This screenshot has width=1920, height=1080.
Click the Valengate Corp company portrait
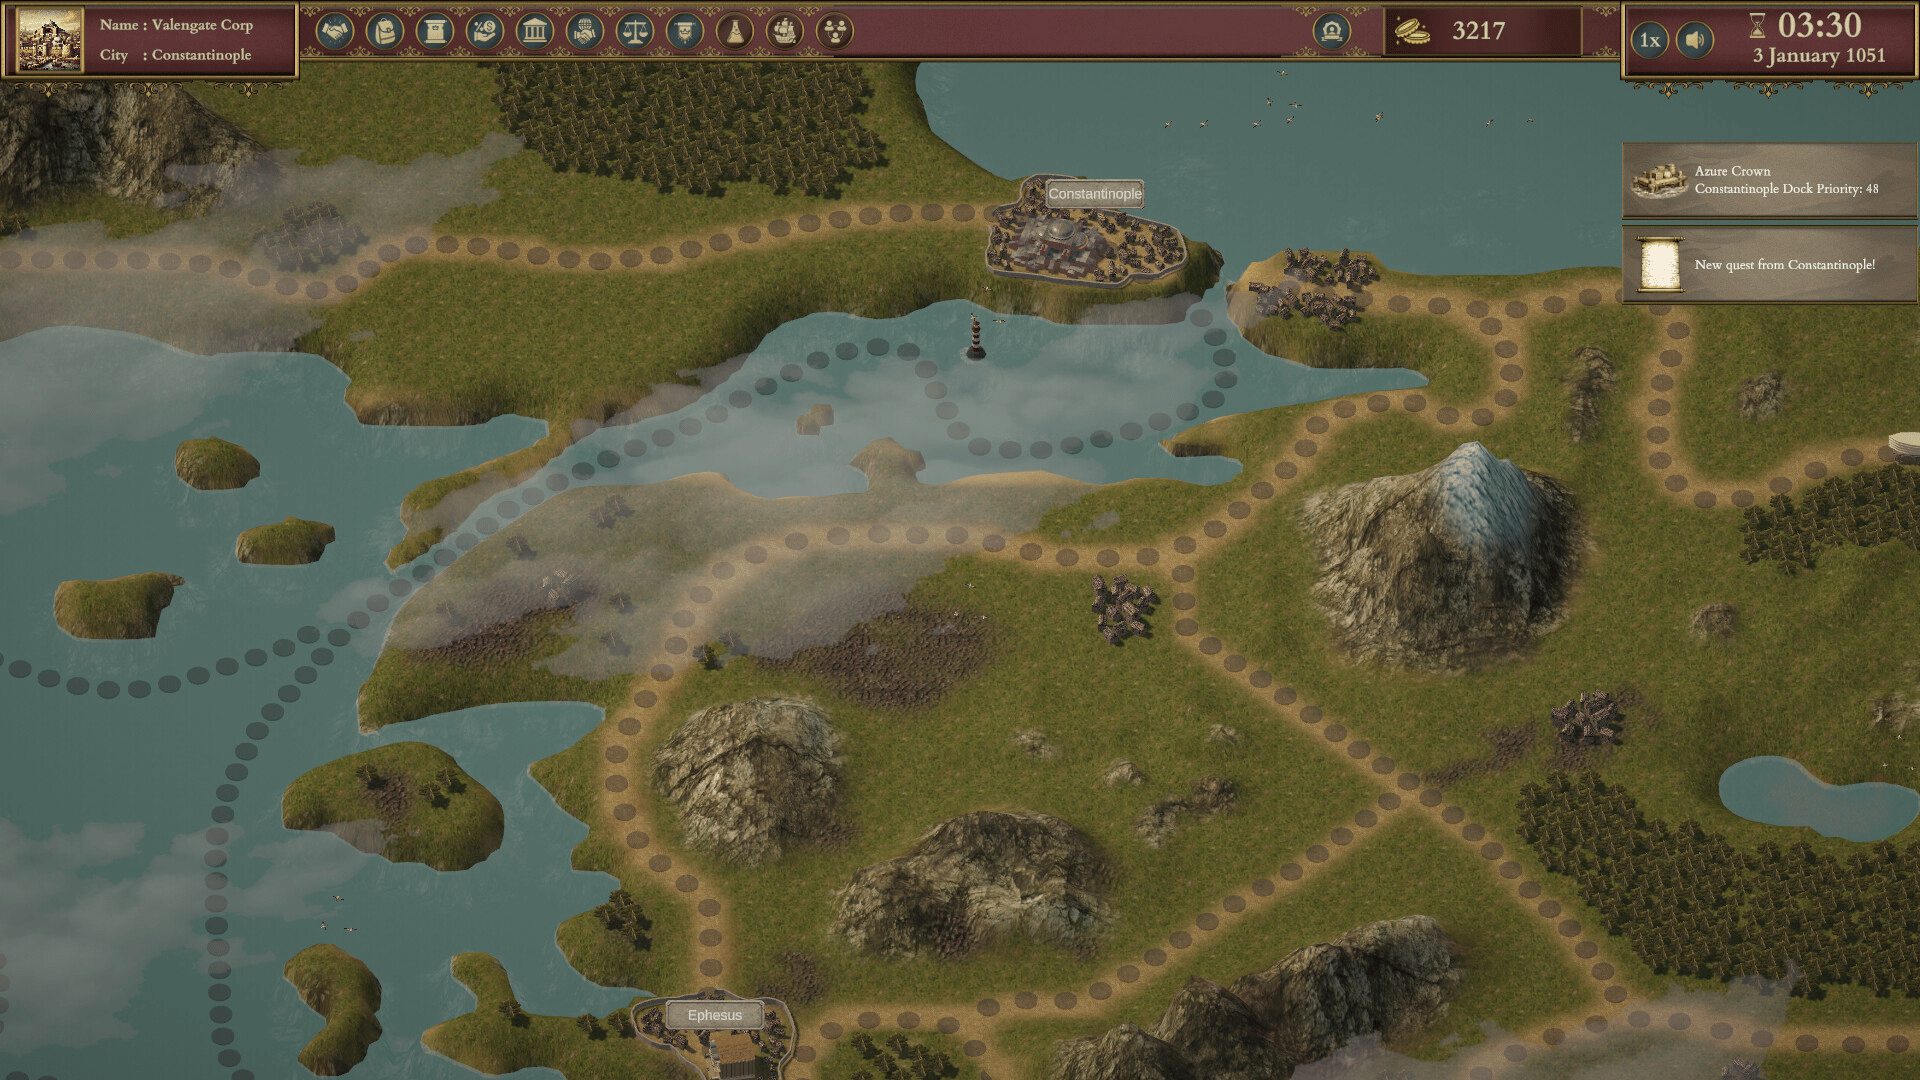coord(50,39)
